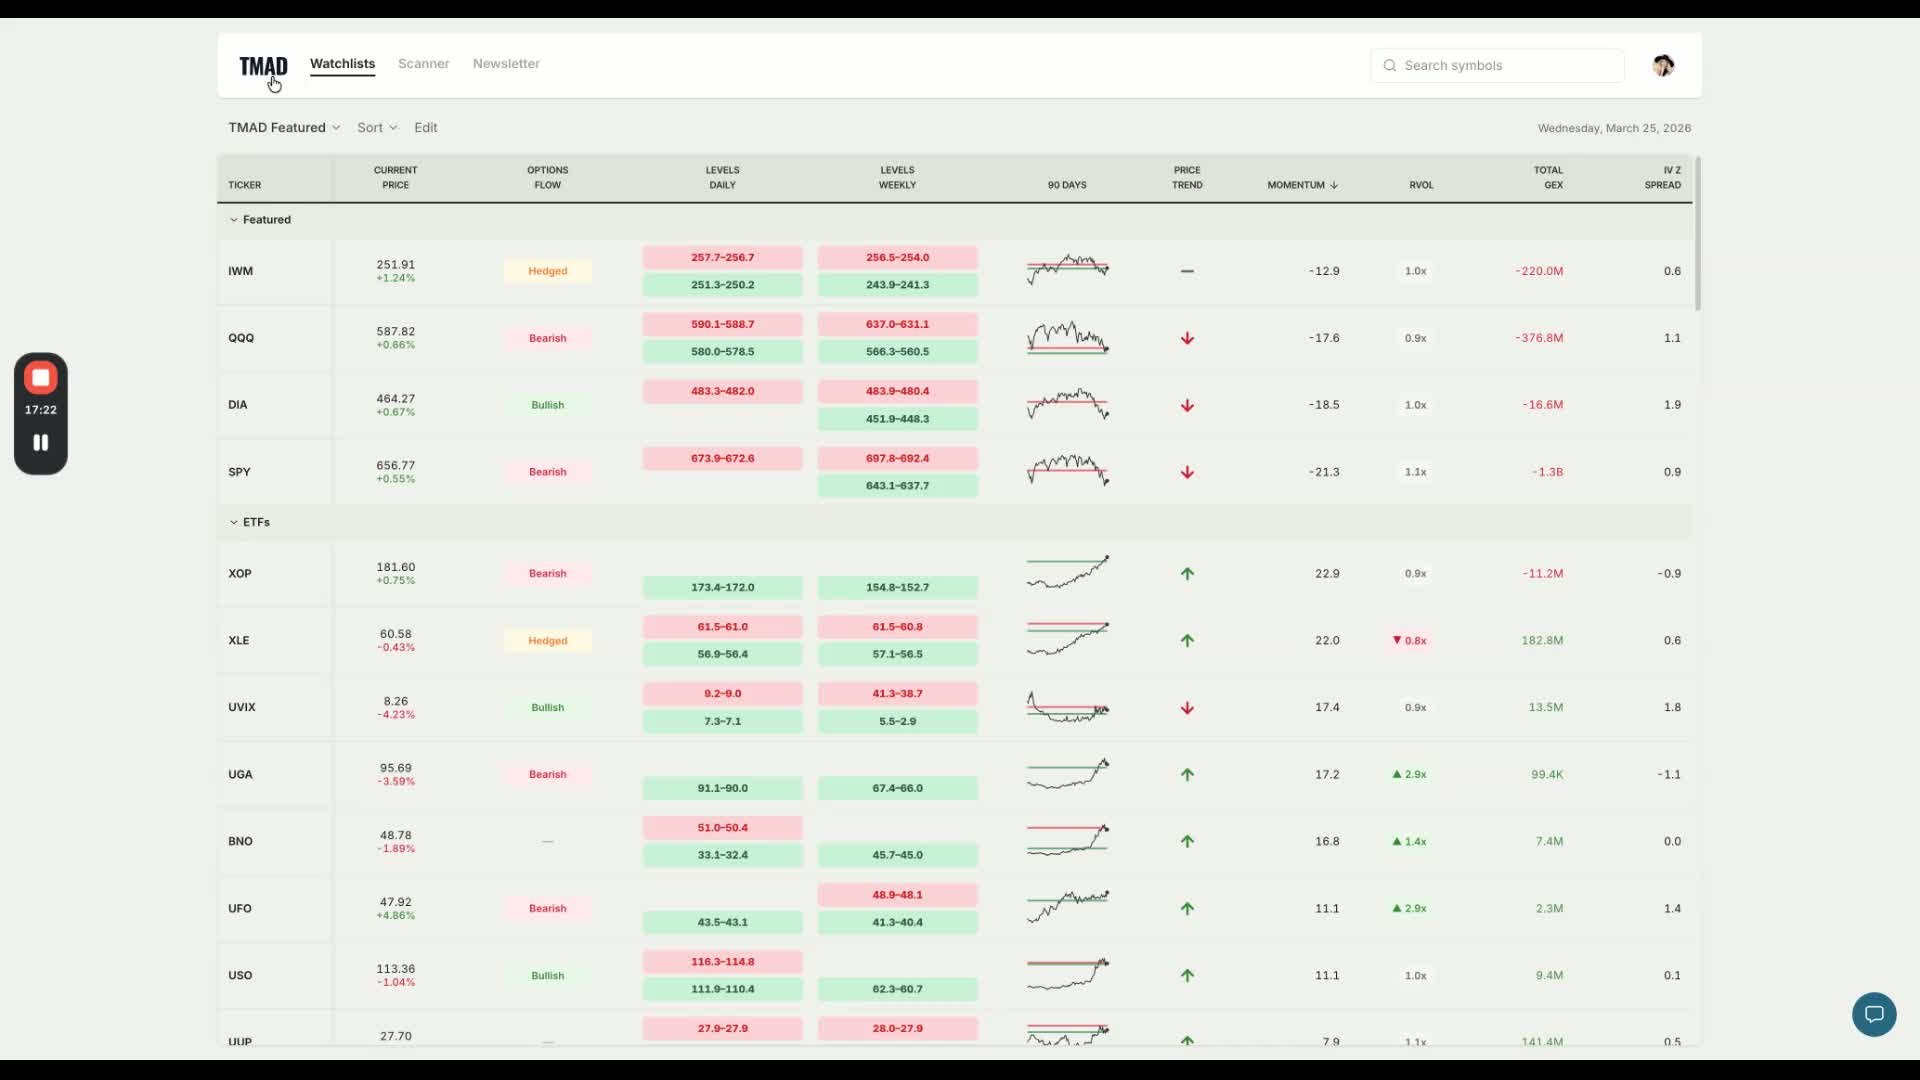Open the IWM ticker row
Viewport: 1920px width, 1080px height.
tap(241, 271)
